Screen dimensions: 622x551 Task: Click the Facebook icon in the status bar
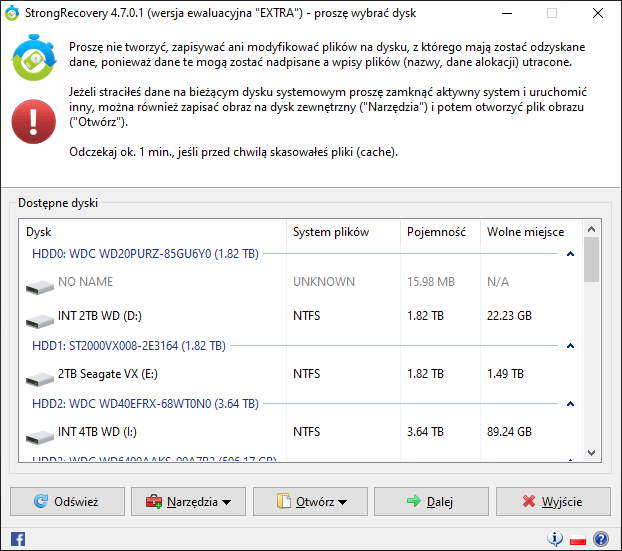pyautogui.click(x=18, y=539)
